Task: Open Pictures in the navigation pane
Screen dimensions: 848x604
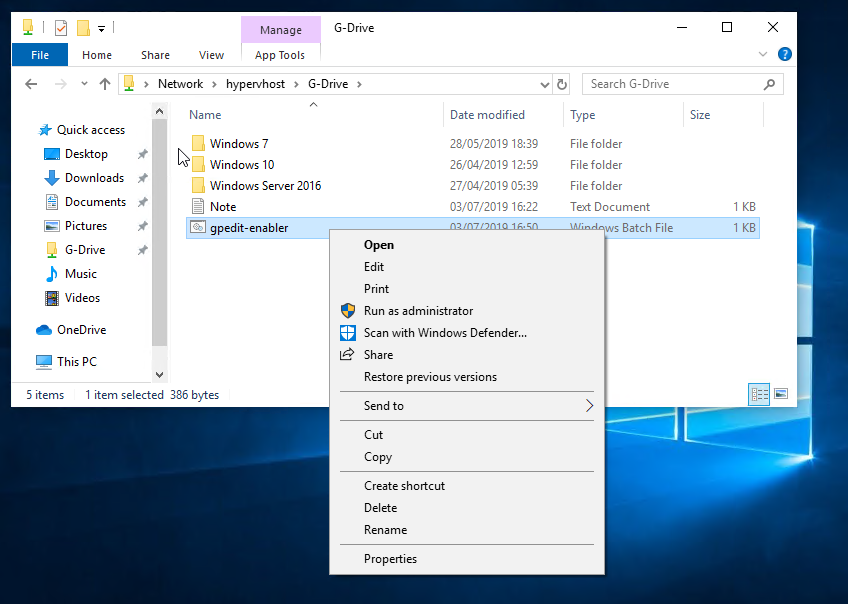Action: [85, 225]
